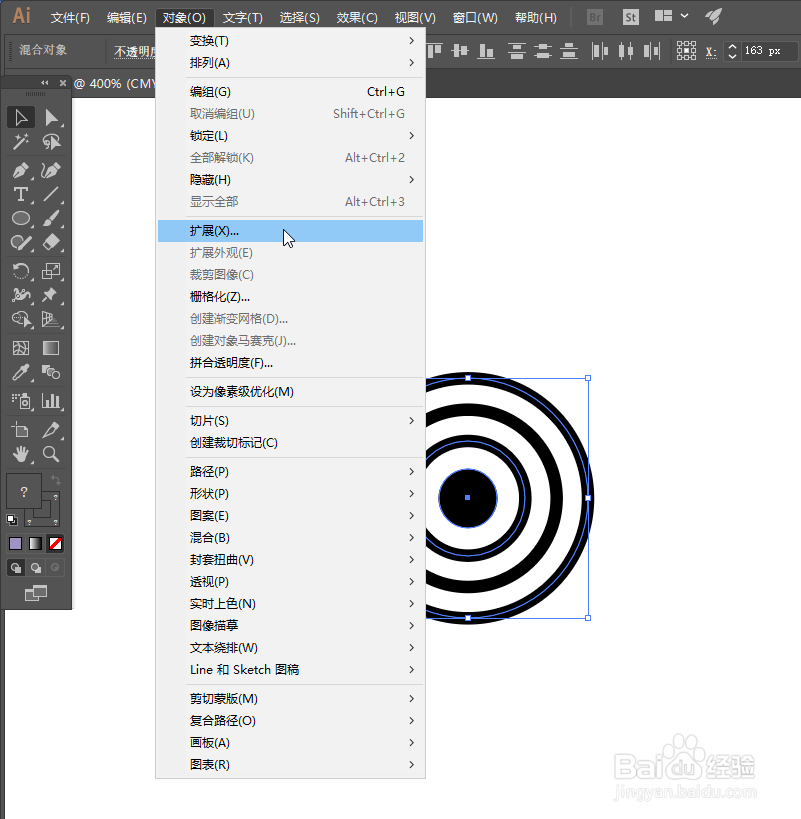This screenshot has height=819, width=801.
Task: Open workspace layout switcher dropdown
Action: point(672,16)
